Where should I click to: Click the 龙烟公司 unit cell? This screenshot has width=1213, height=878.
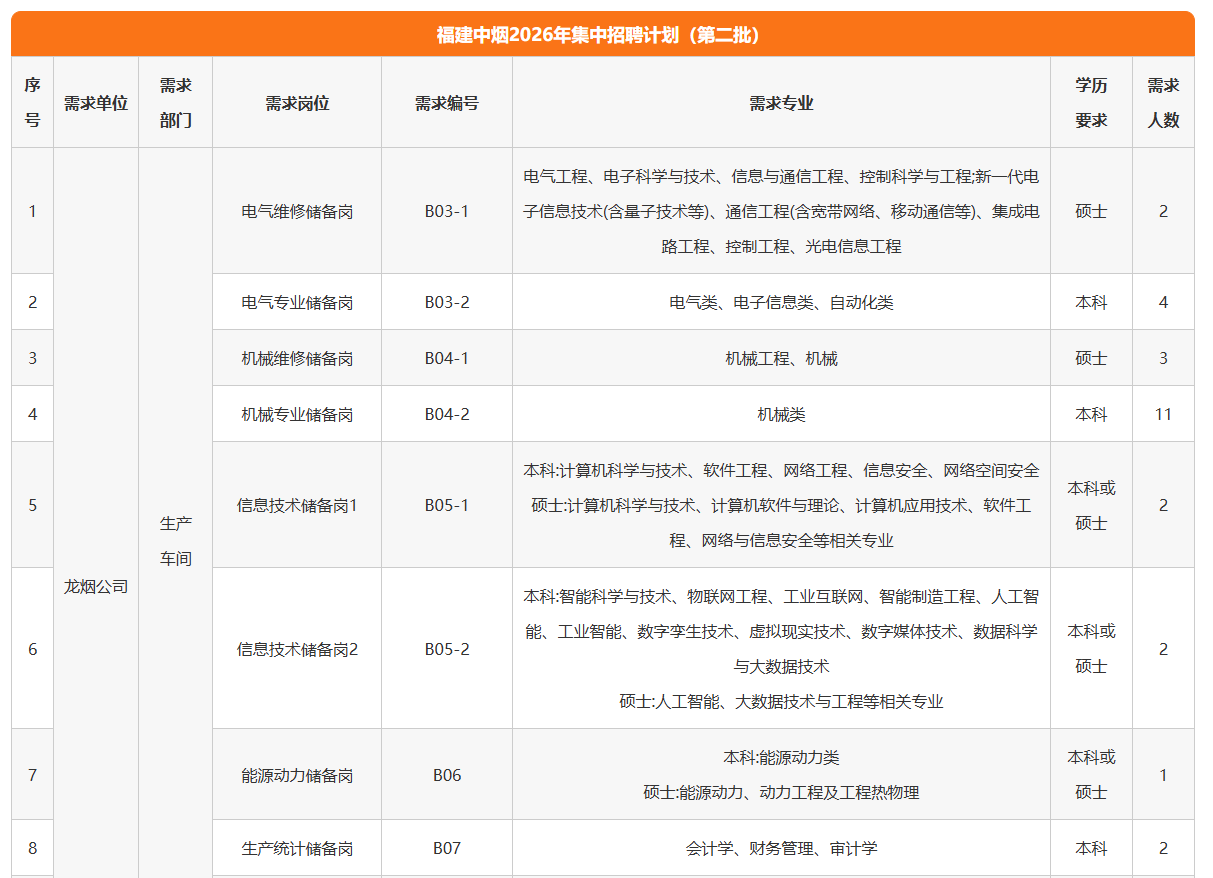click(96, 587)
